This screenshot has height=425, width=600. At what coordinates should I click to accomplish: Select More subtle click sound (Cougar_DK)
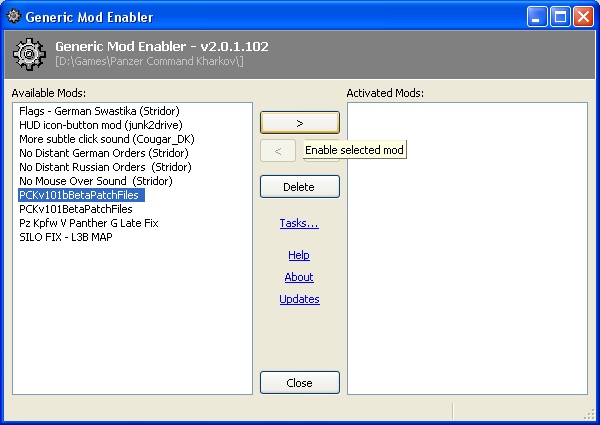[107, 139]
